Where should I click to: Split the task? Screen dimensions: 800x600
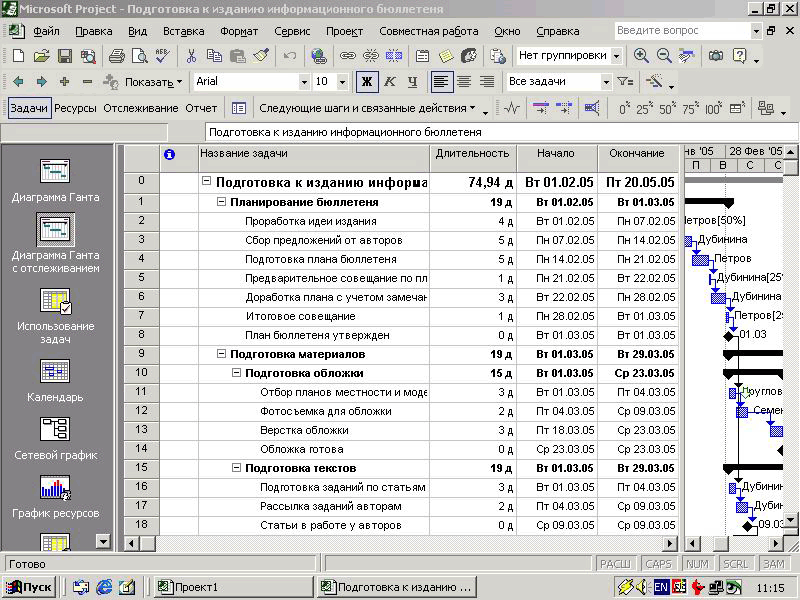(x=394, y=55)
